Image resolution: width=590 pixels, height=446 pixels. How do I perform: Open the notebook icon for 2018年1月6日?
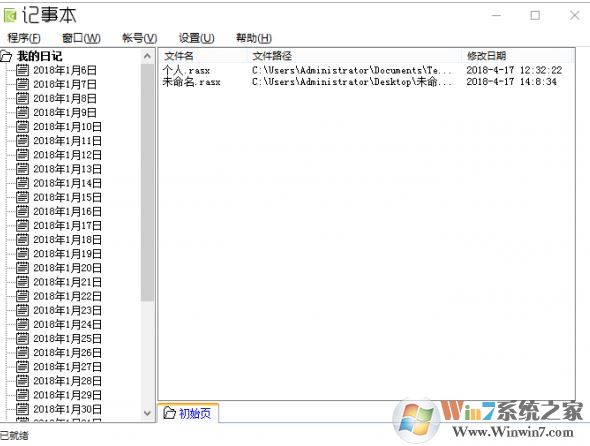[x=22, y=70]
